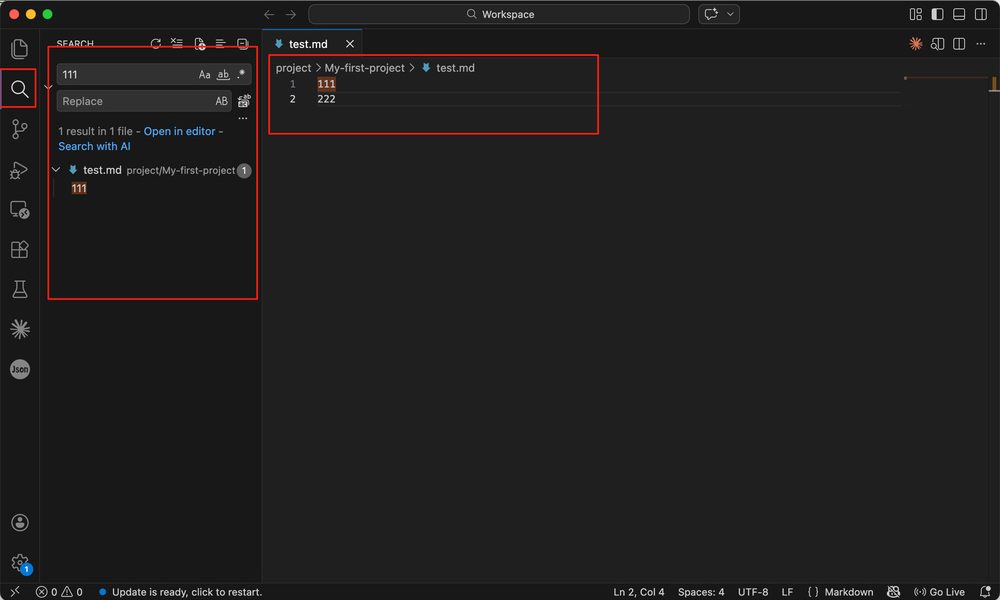Viewport: 1000px width, 600px height.
Task: Clear search results in Search panel
Action: (x=177, y=44)
